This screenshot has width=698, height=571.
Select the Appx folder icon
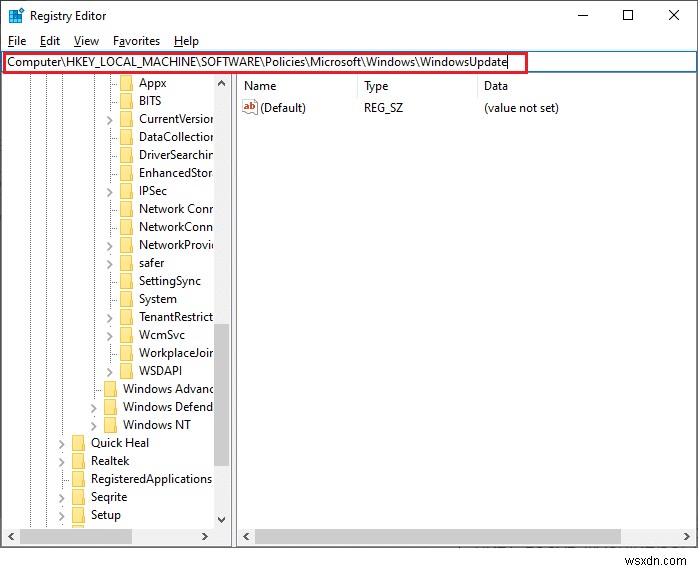coord(126,83)
